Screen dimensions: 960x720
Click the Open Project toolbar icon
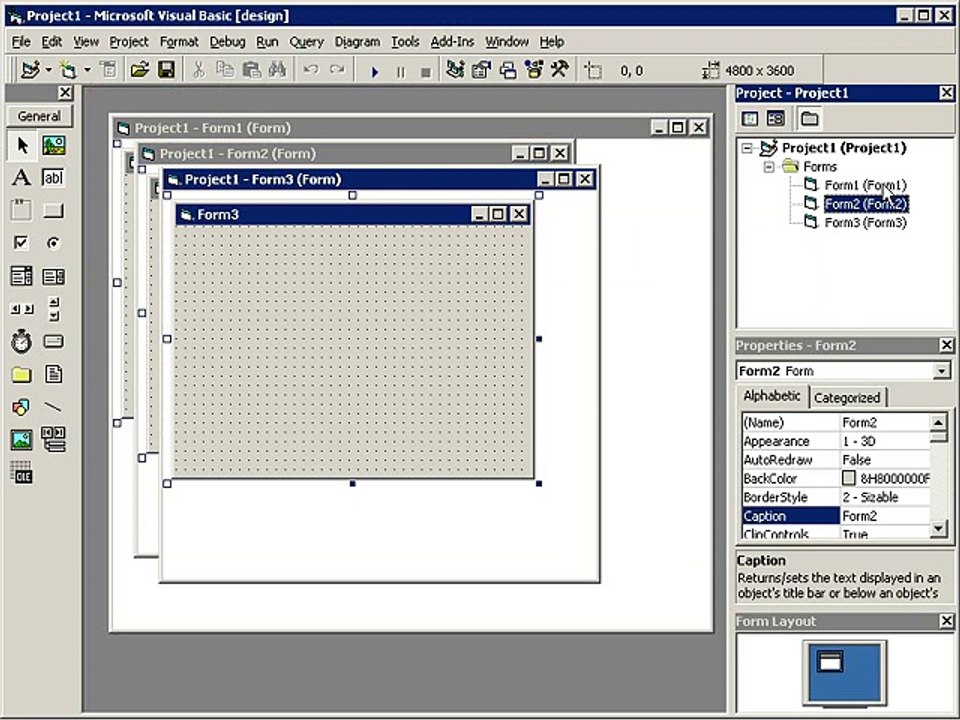pos(140,70)
